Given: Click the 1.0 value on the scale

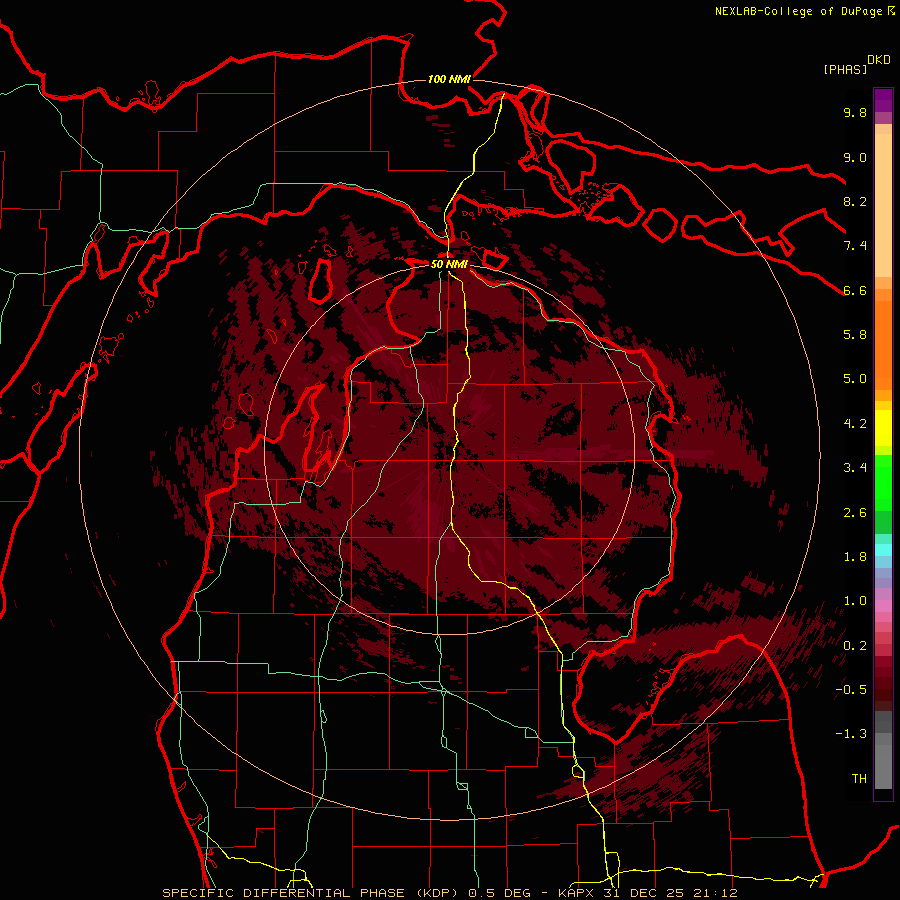Looking at the screenshot, I should tap(855, 601).
